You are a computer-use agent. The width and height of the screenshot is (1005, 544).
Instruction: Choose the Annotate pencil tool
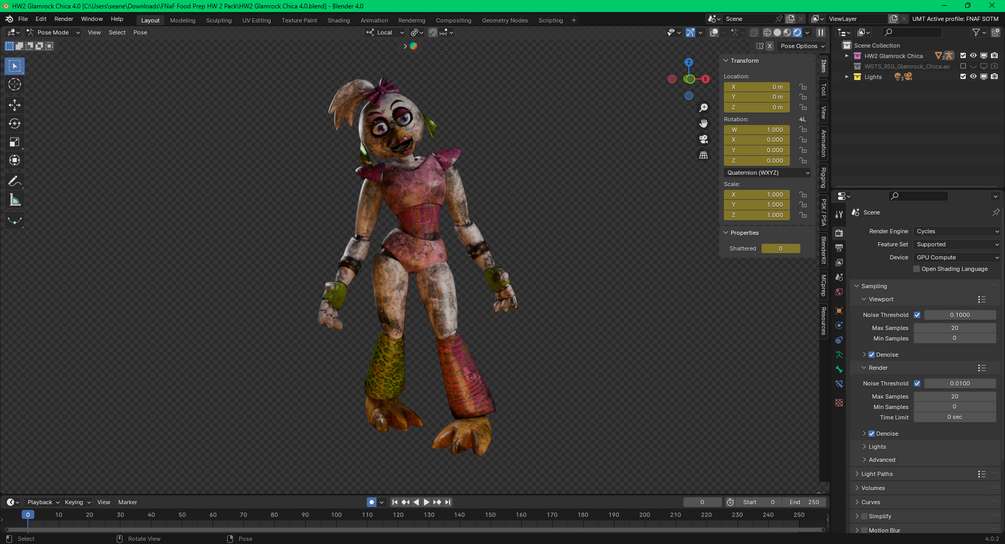tap(15, 181)
